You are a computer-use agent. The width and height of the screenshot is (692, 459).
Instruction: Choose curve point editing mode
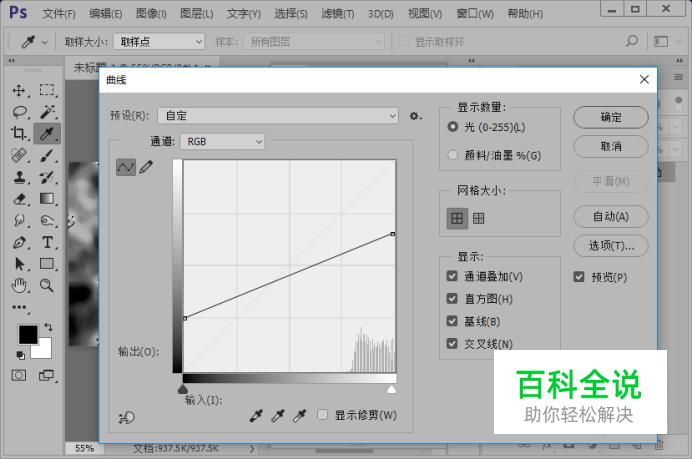coord(125,167)
